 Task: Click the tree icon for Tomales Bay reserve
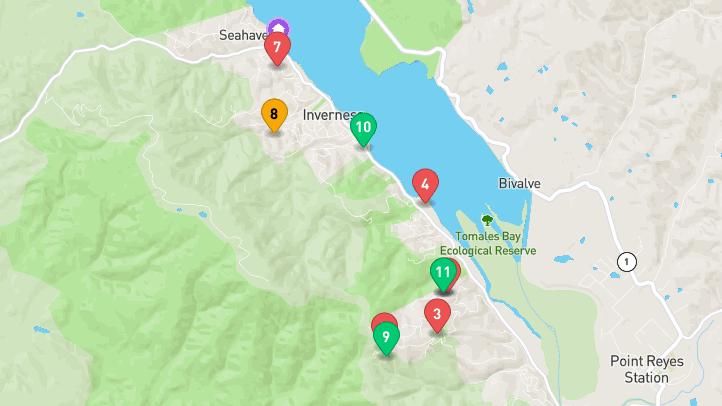pyautogui.click(x=487, y=220)
